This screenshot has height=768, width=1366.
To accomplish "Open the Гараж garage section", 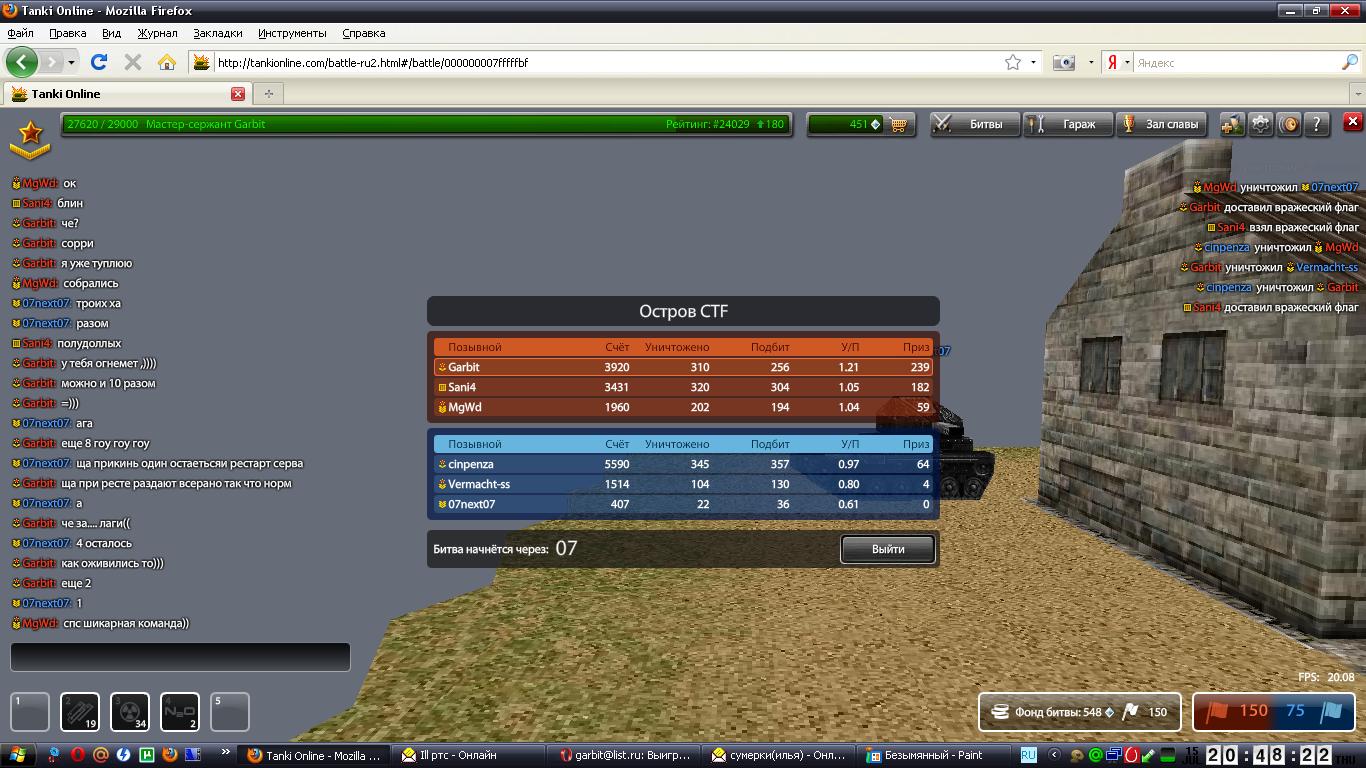I will (1067, 124).
